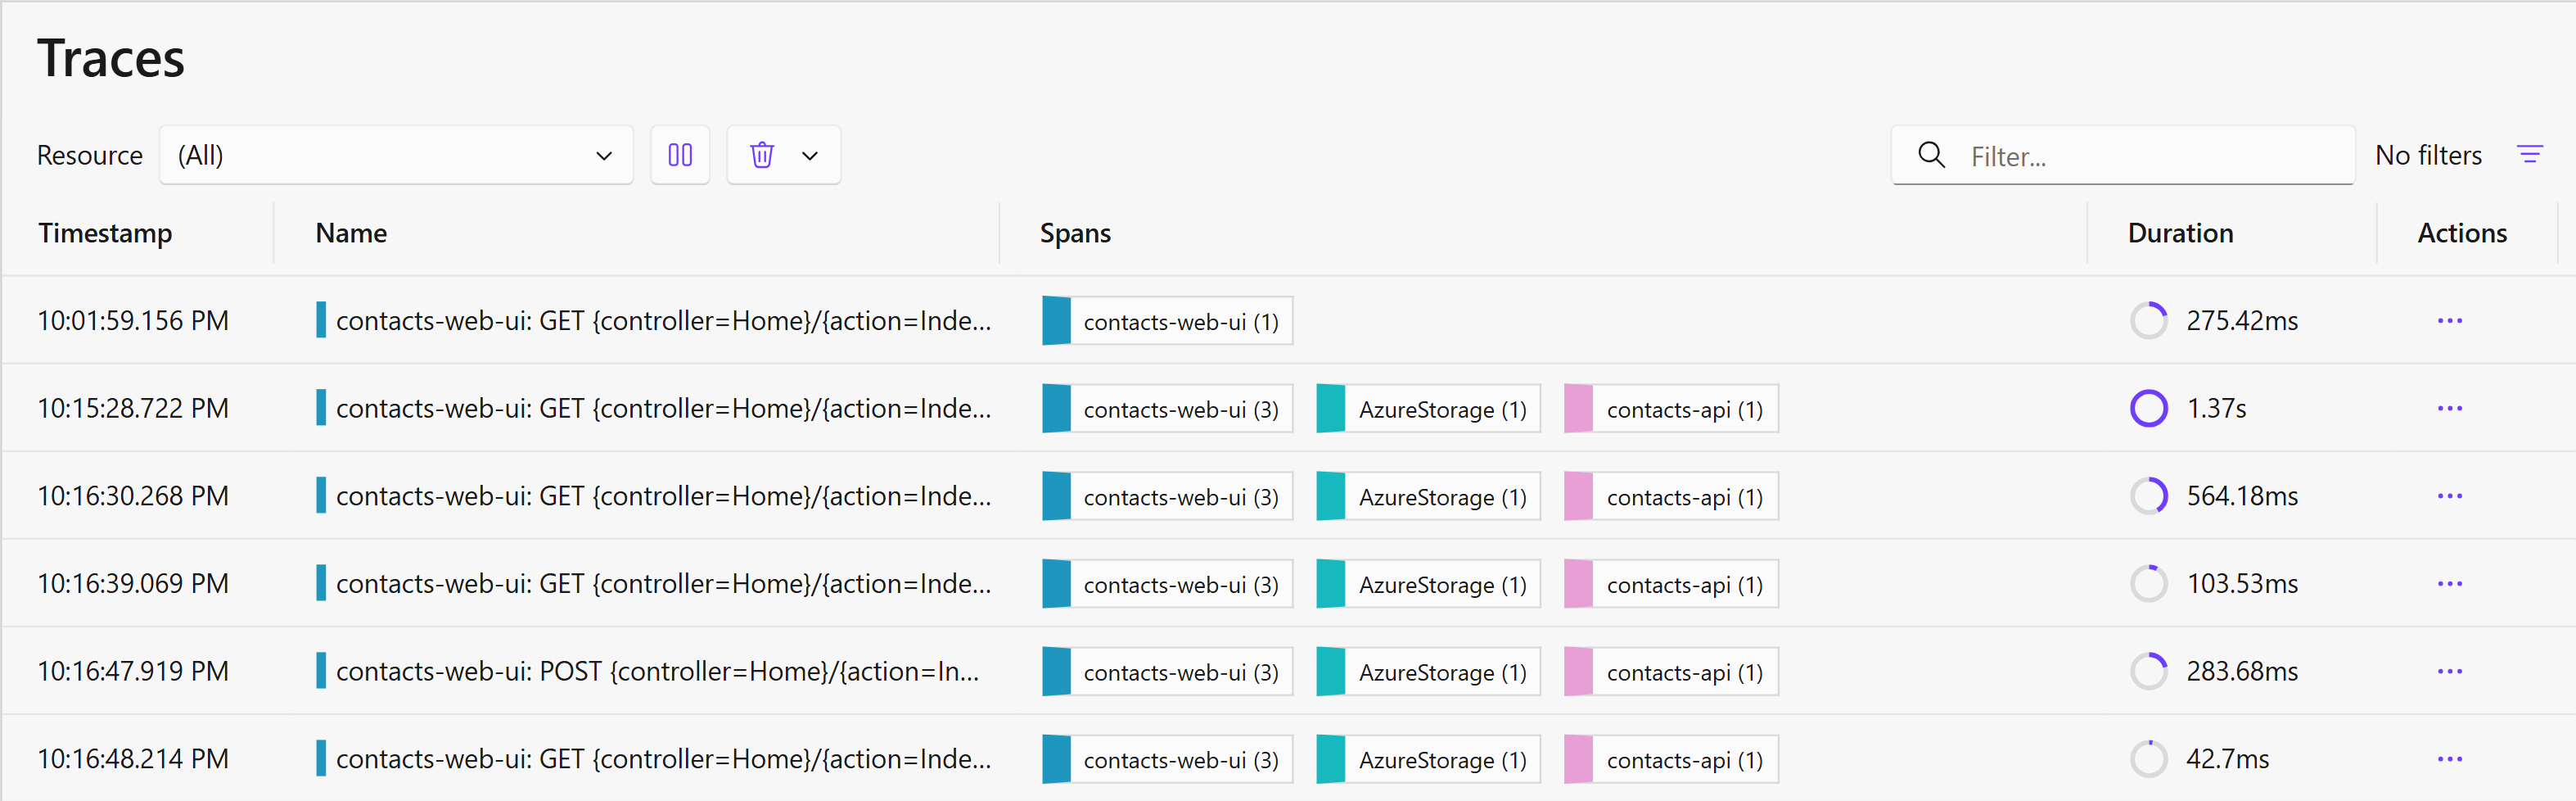This screenshot has height=801, width=2576.
Task: Click the 283.68ms duration value
Action: click(2242, 671)
